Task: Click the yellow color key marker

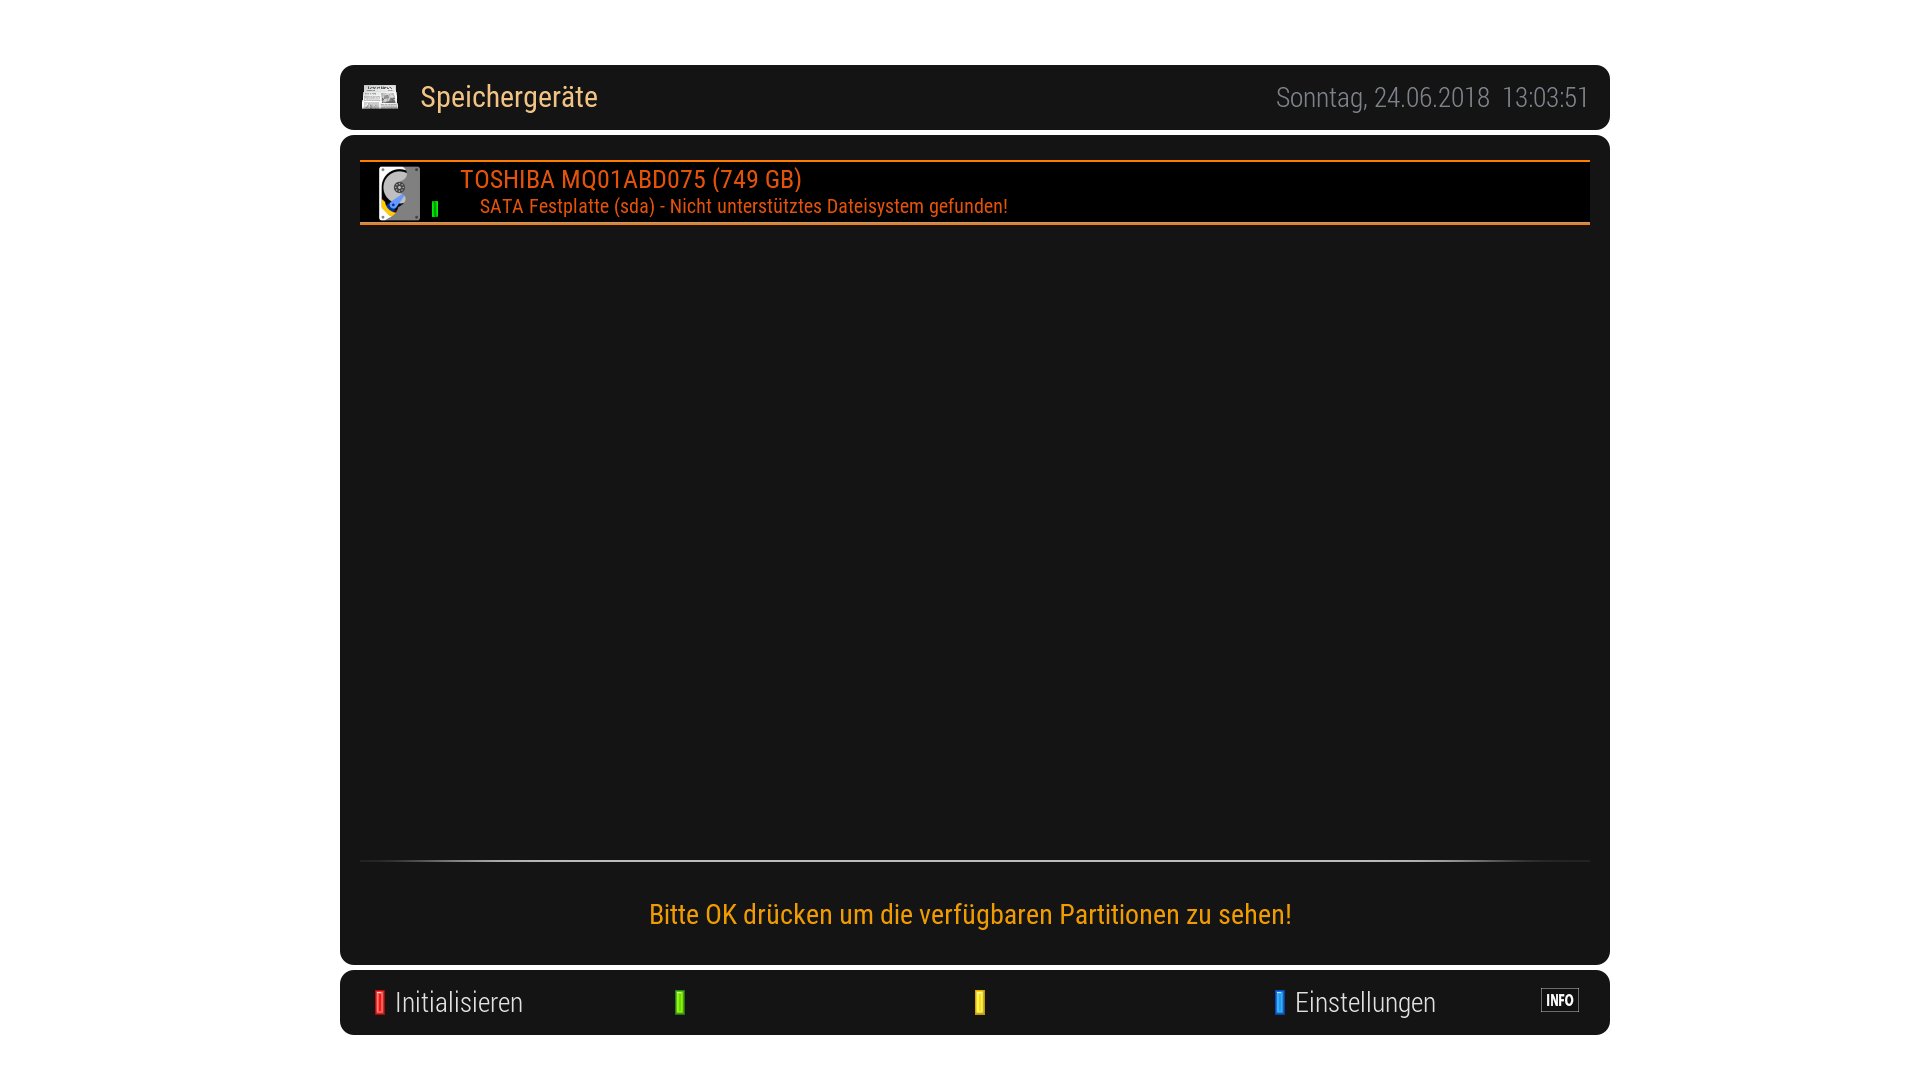Action: [980, 1002]
